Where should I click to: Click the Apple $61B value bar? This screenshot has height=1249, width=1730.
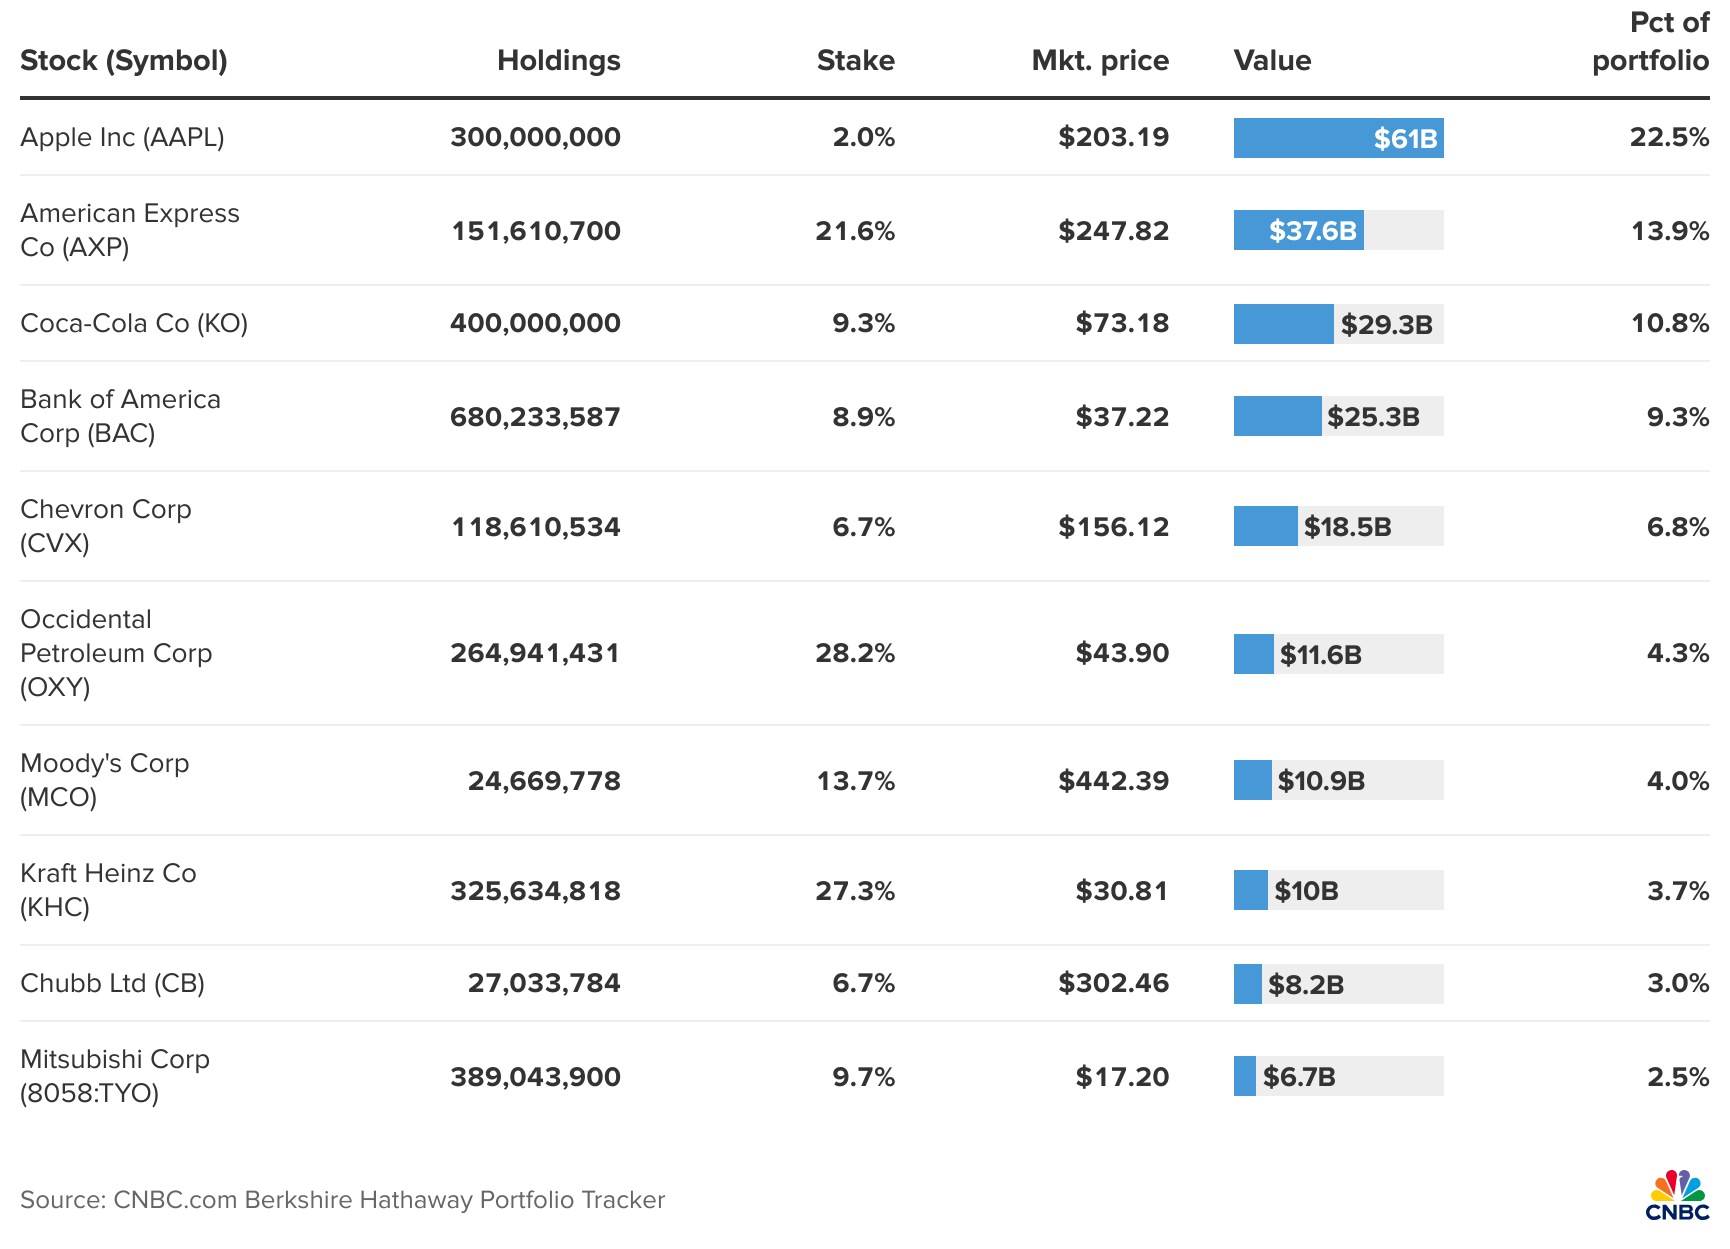point(1338,138)
